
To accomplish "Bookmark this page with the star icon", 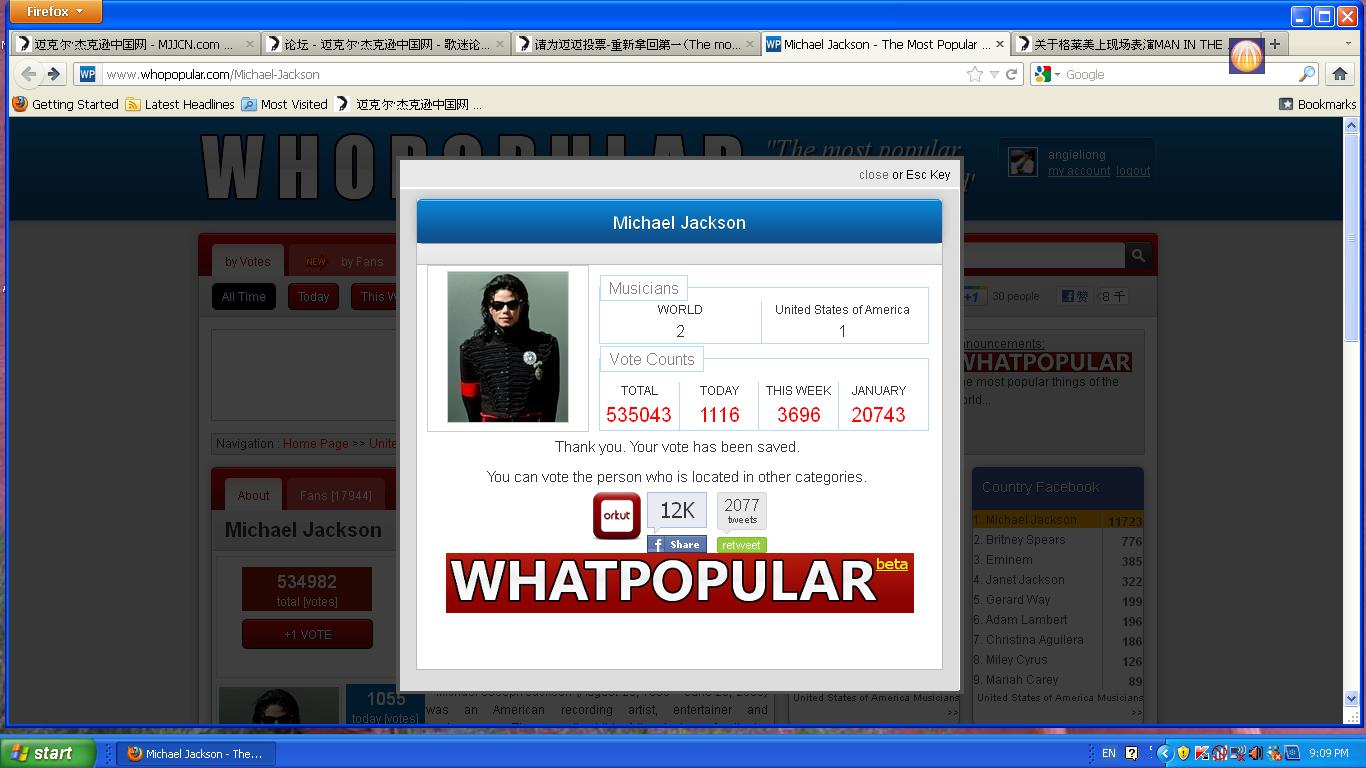I will 974,74.
